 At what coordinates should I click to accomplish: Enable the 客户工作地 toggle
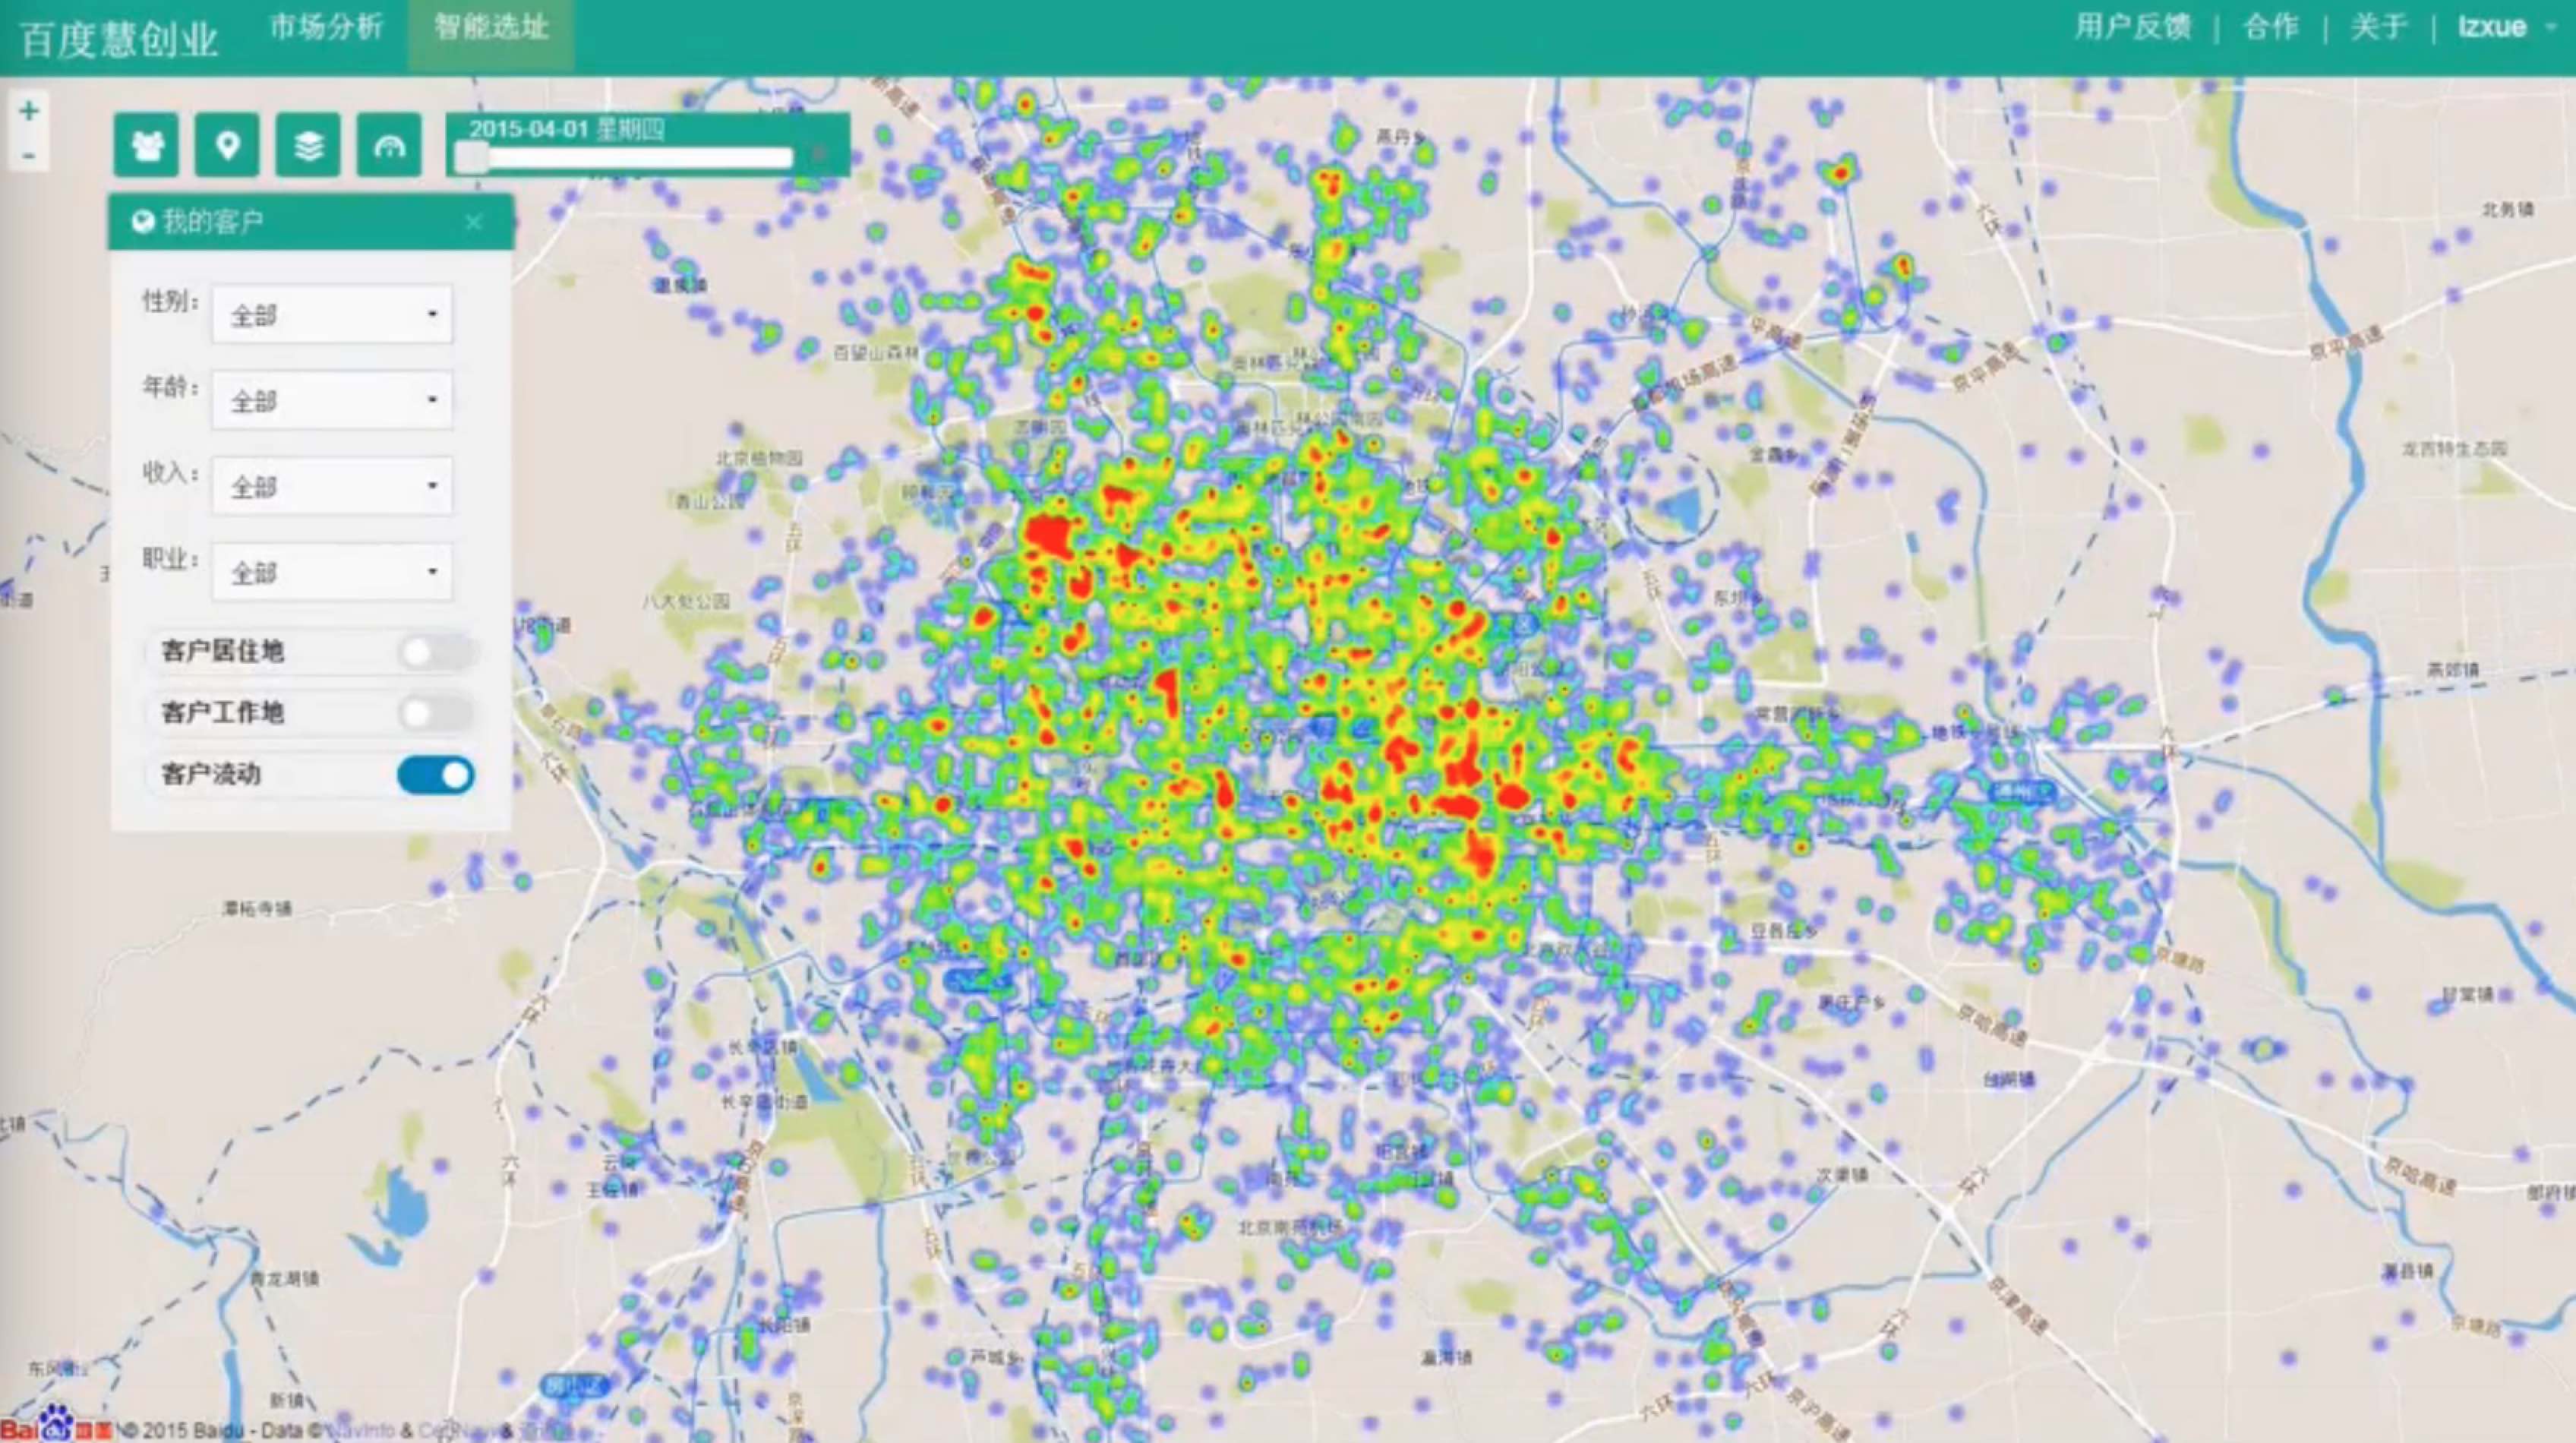coord(435,713)
